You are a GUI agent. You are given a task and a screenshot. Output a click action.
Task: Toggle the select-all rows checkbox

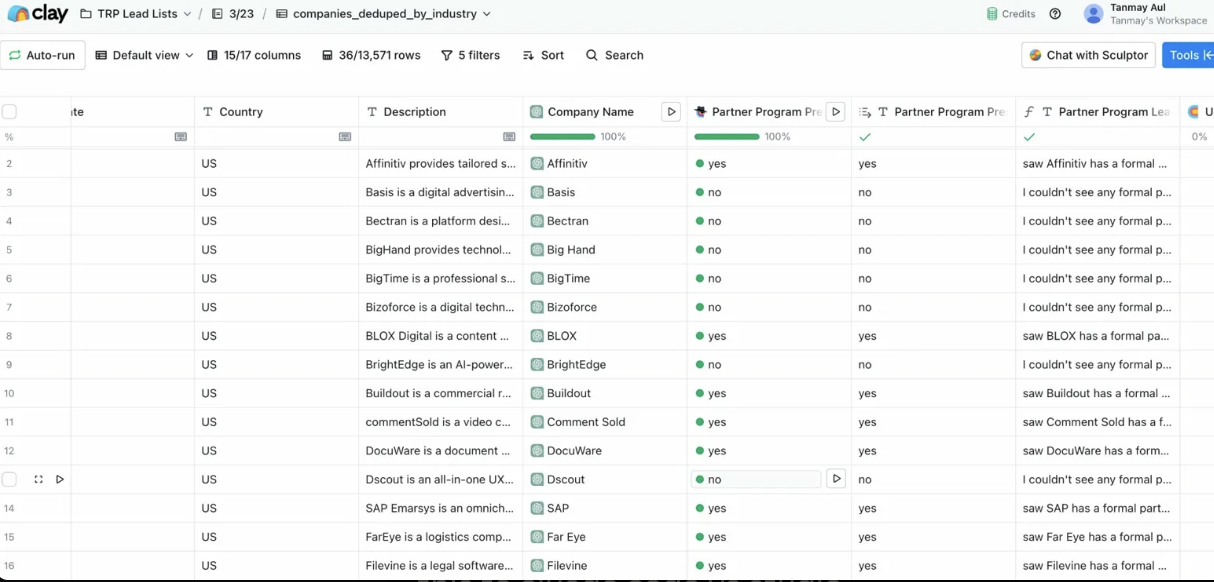pyautogui.click(x=9, y=112)
